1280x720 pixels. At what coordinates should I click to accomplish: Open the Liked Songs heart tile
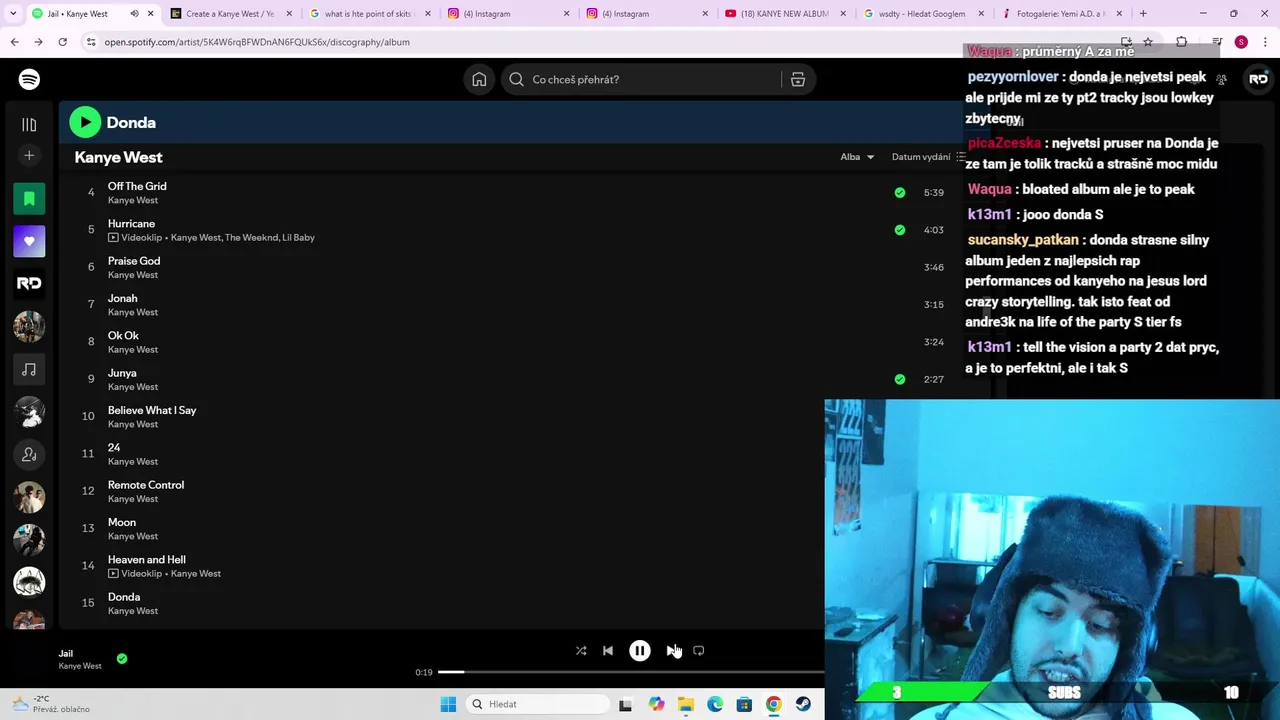(x=29, y=241)
